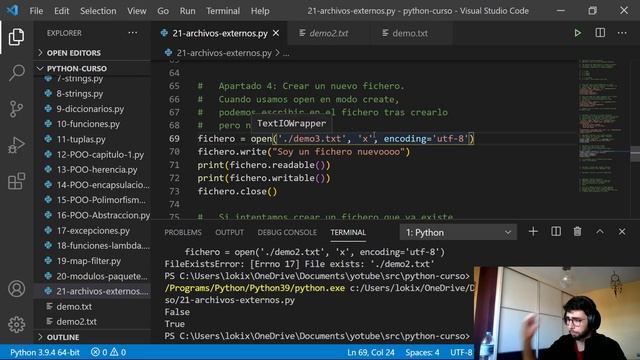640x360 pixels.
Task: Open 19-map-filter.py file
Action: [89, 261]
